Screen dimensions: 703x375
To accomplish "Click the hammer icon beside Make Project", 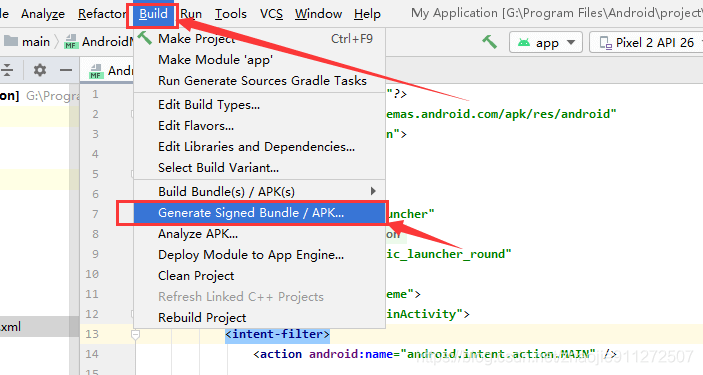I will (145, 38).
